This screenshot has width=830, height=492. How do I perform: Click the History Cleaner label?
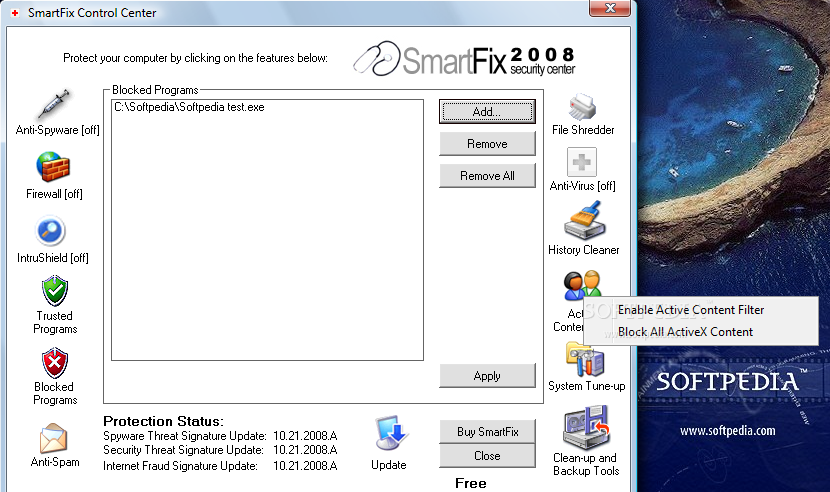coord(583,250)
